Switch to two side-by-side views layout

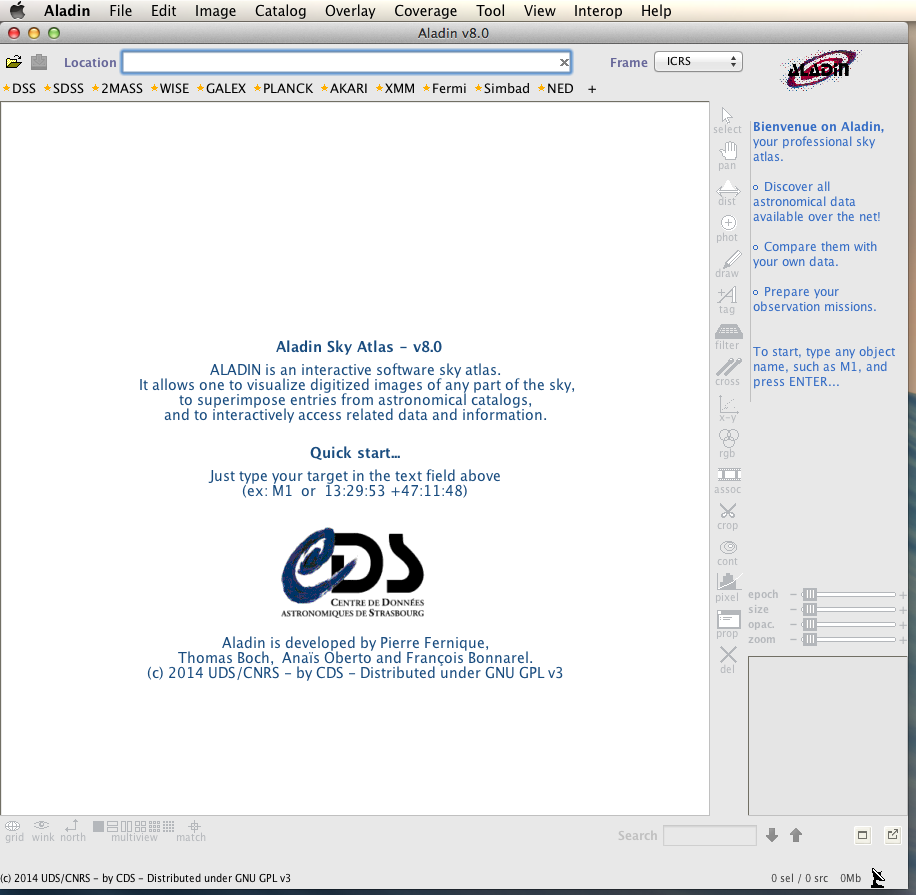tap(126, 826)
